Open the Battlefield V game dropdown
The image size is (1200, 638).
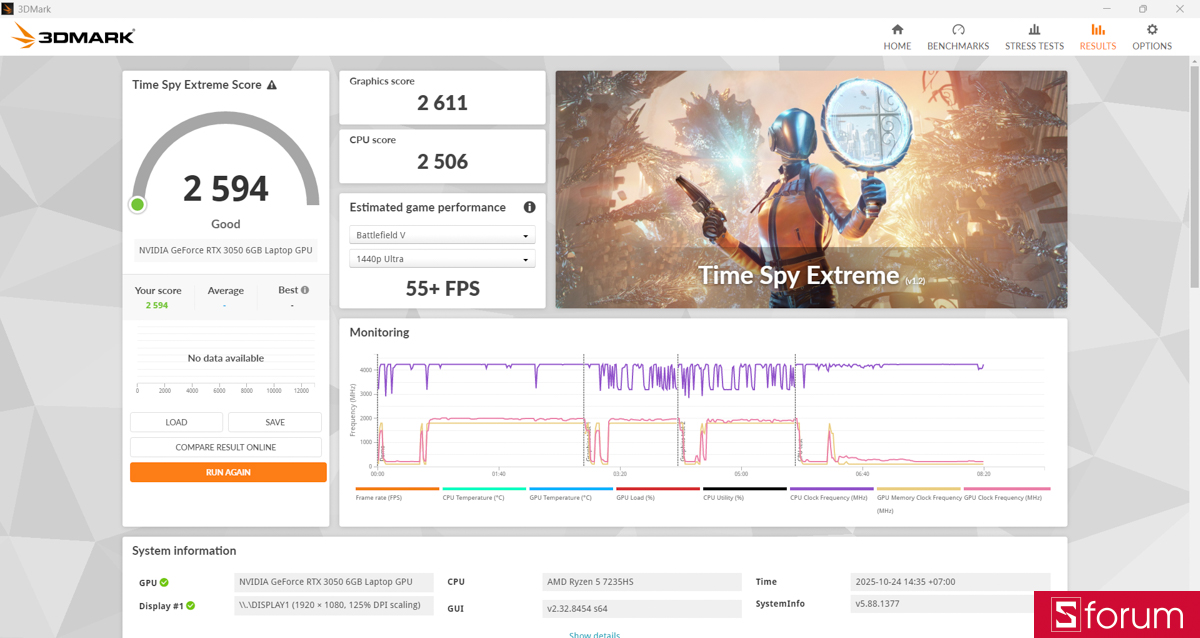[442, 235]
